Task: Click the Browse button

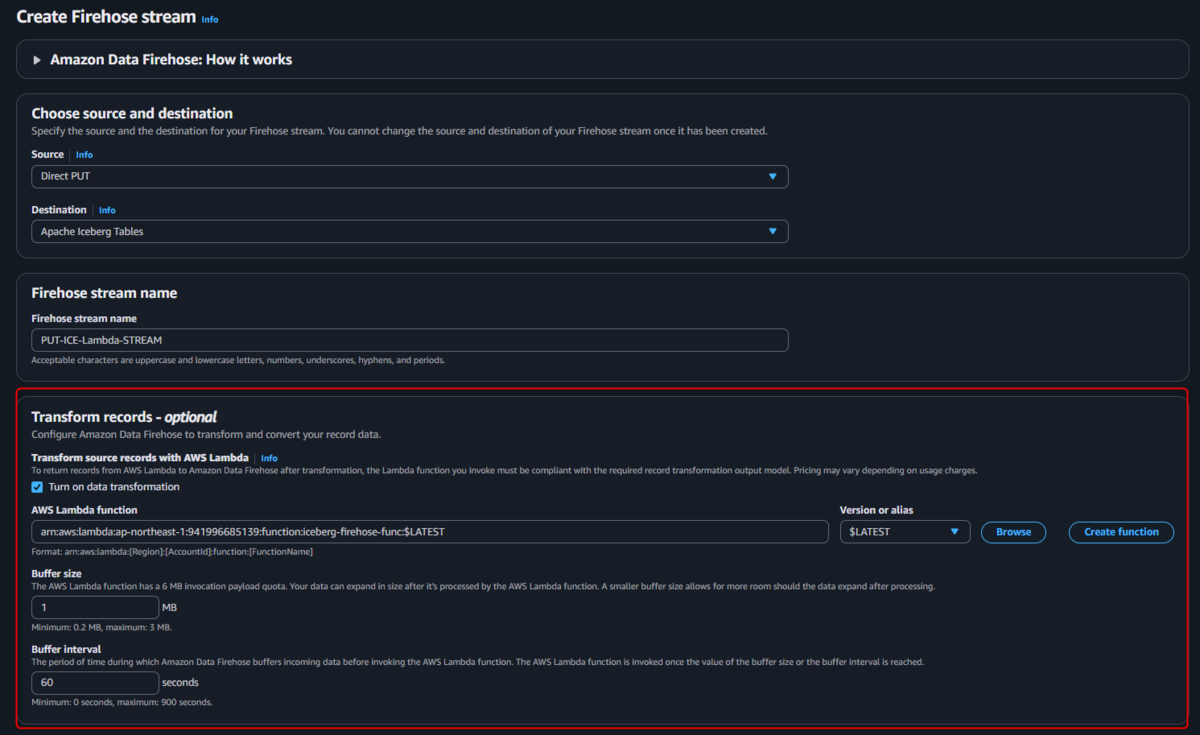Action: coord(1013,532)
